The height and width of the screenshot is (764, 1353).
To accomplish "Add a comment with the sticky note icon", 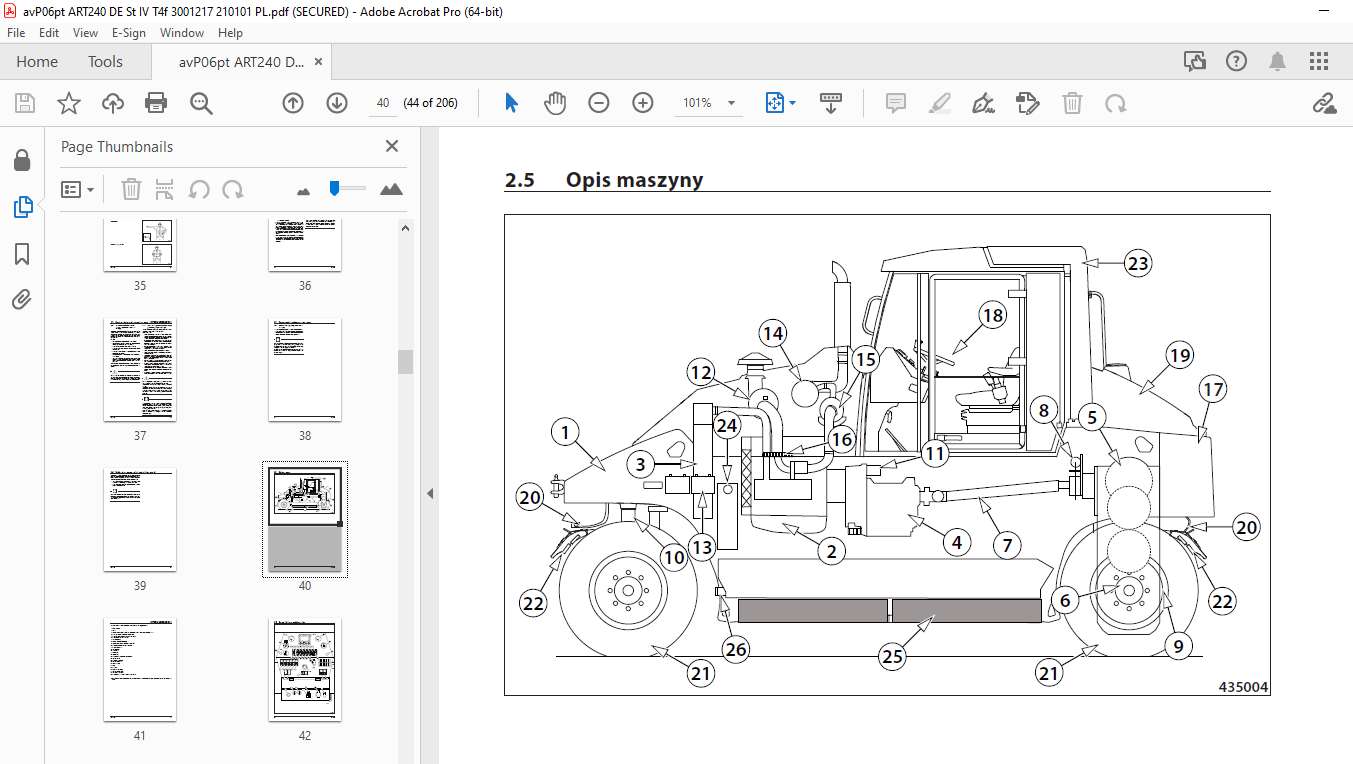I will 895,103.
